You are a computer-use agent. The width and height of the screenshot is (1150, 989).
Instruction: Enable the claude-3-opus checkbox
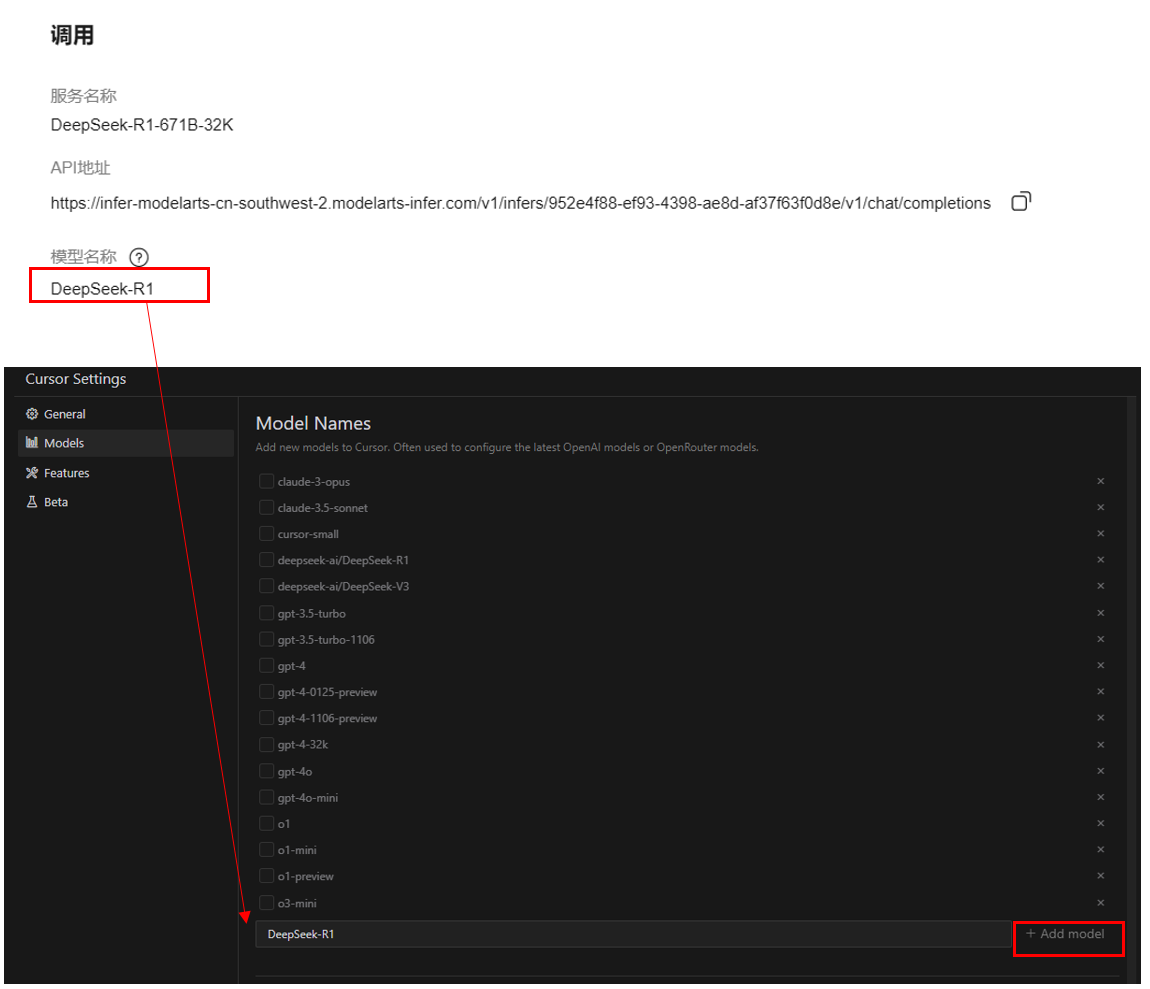click(x=266, y=481)
